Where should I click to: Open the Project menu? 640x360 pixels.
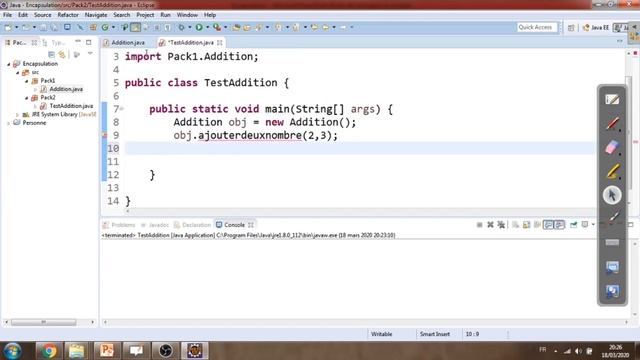[x=145, y=15]
